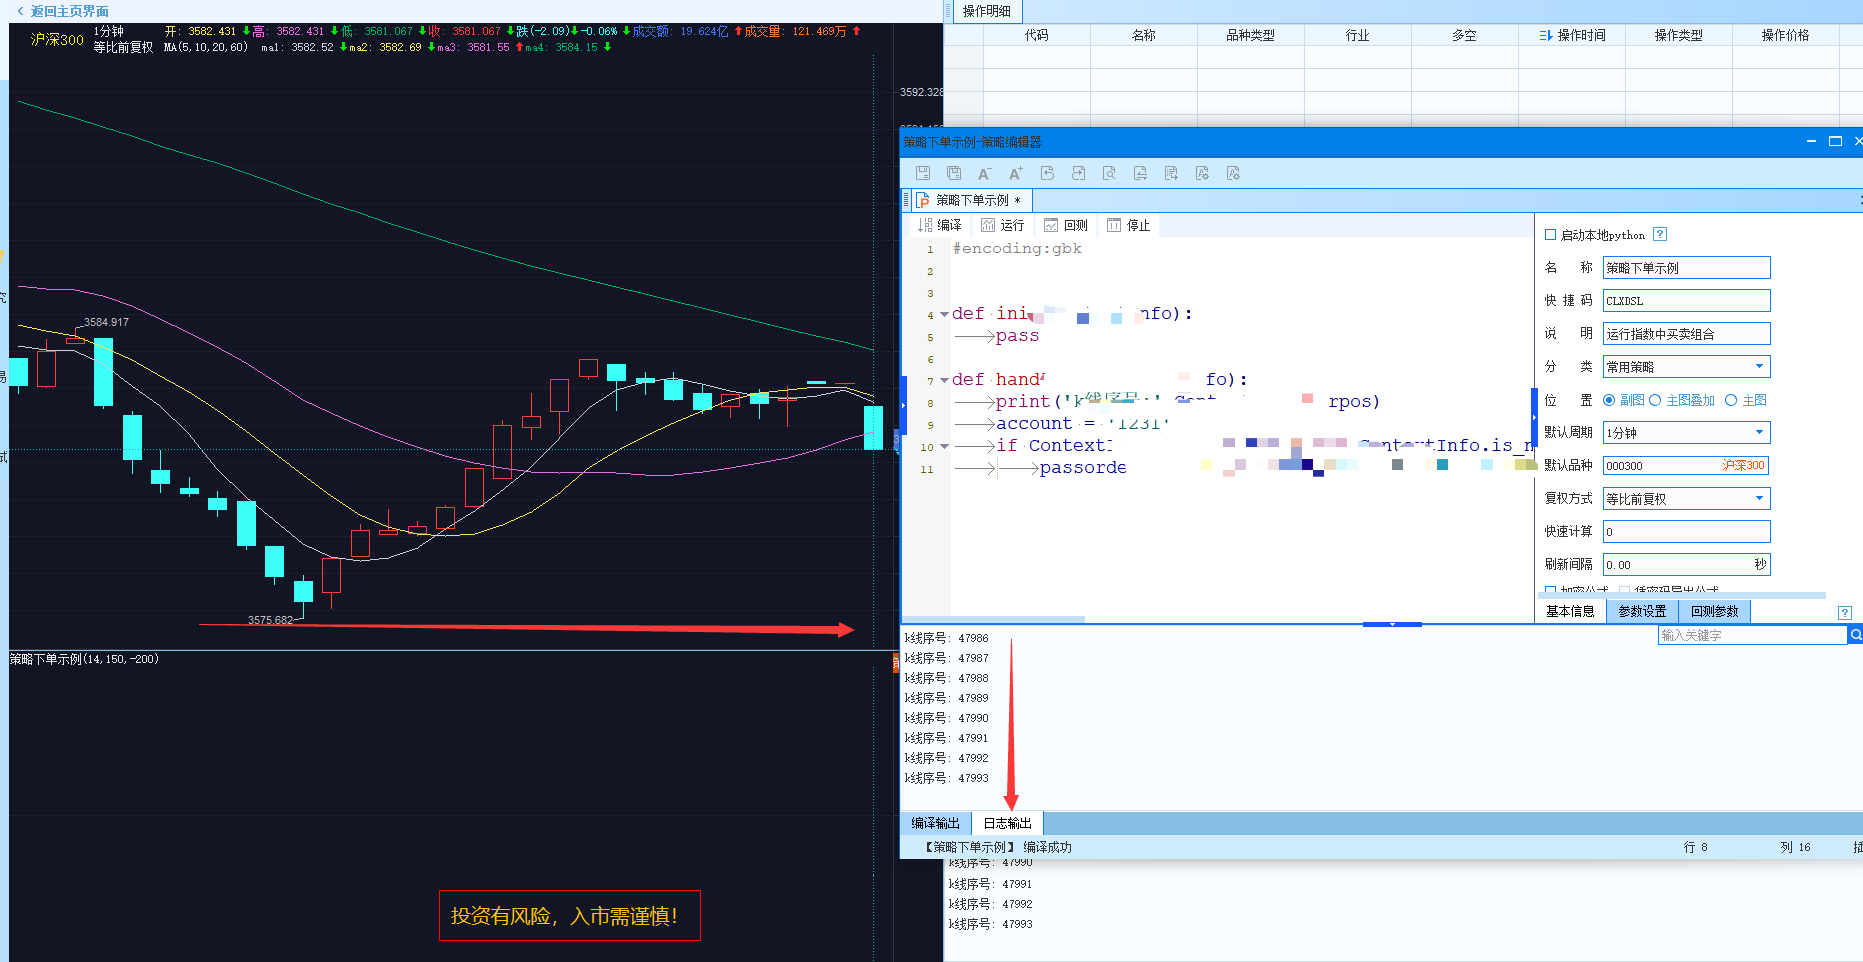The width and height of the screenshot is (1863, 962).
Task: Switch to the 编译输出 tab
Action: tap(935, 823)
